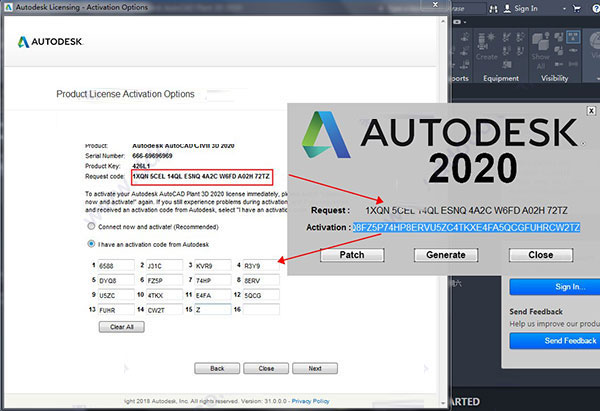The image size is (600, 411).
Task: Click the empty activation code field 16
Action: pyautogui.click(x=261, y=310)
